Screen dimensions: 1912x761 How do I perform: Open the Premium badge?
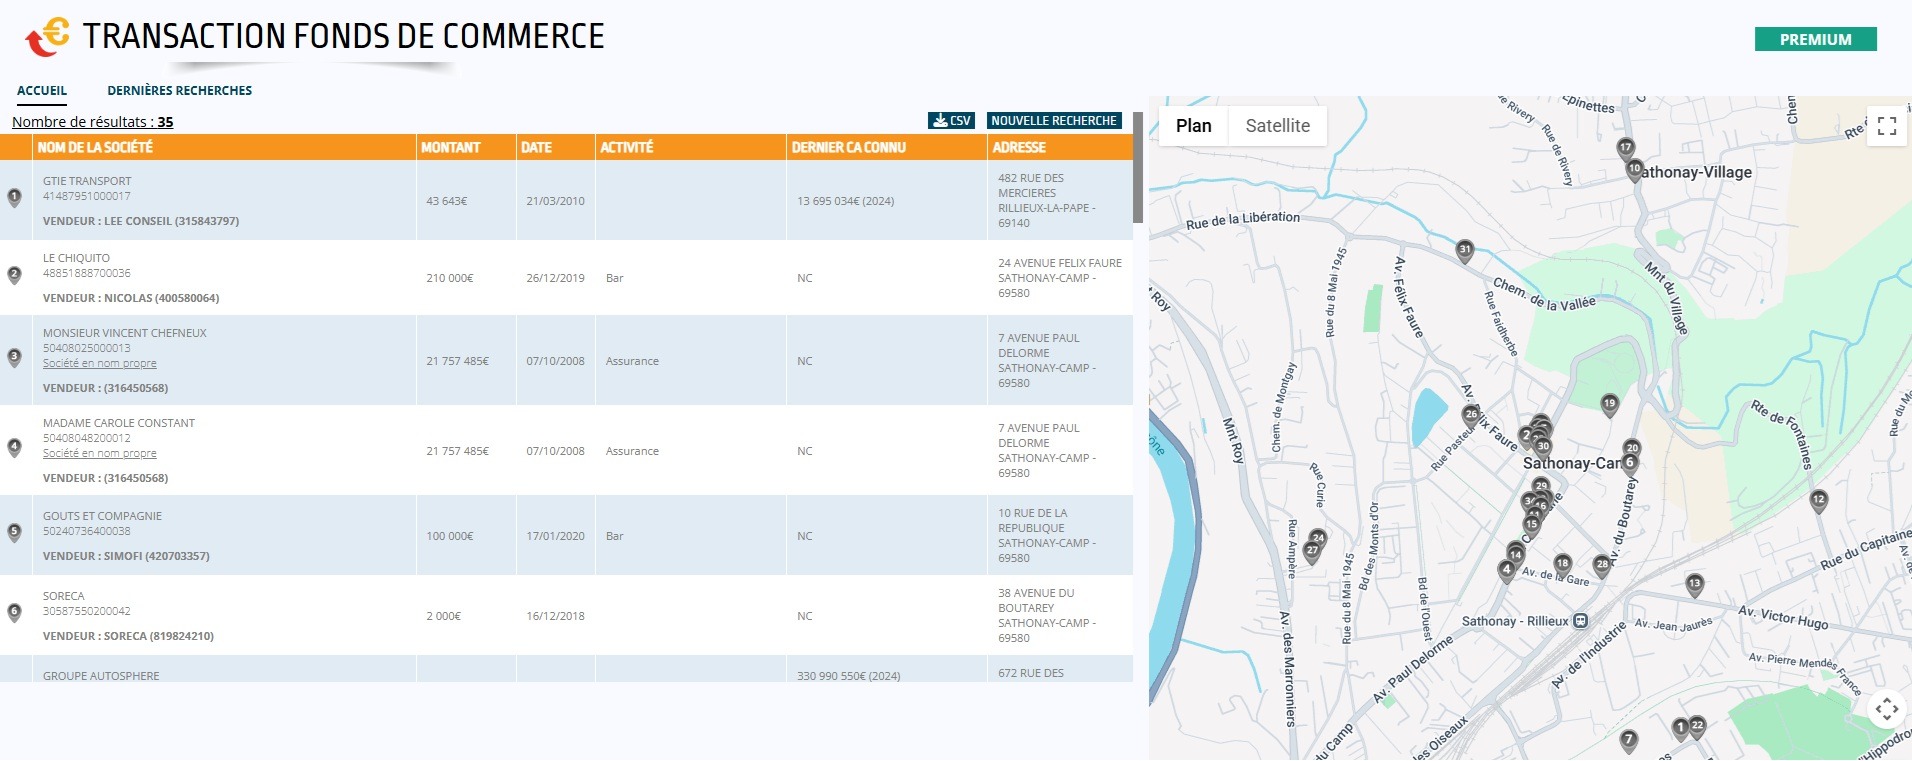[1815, 39]
